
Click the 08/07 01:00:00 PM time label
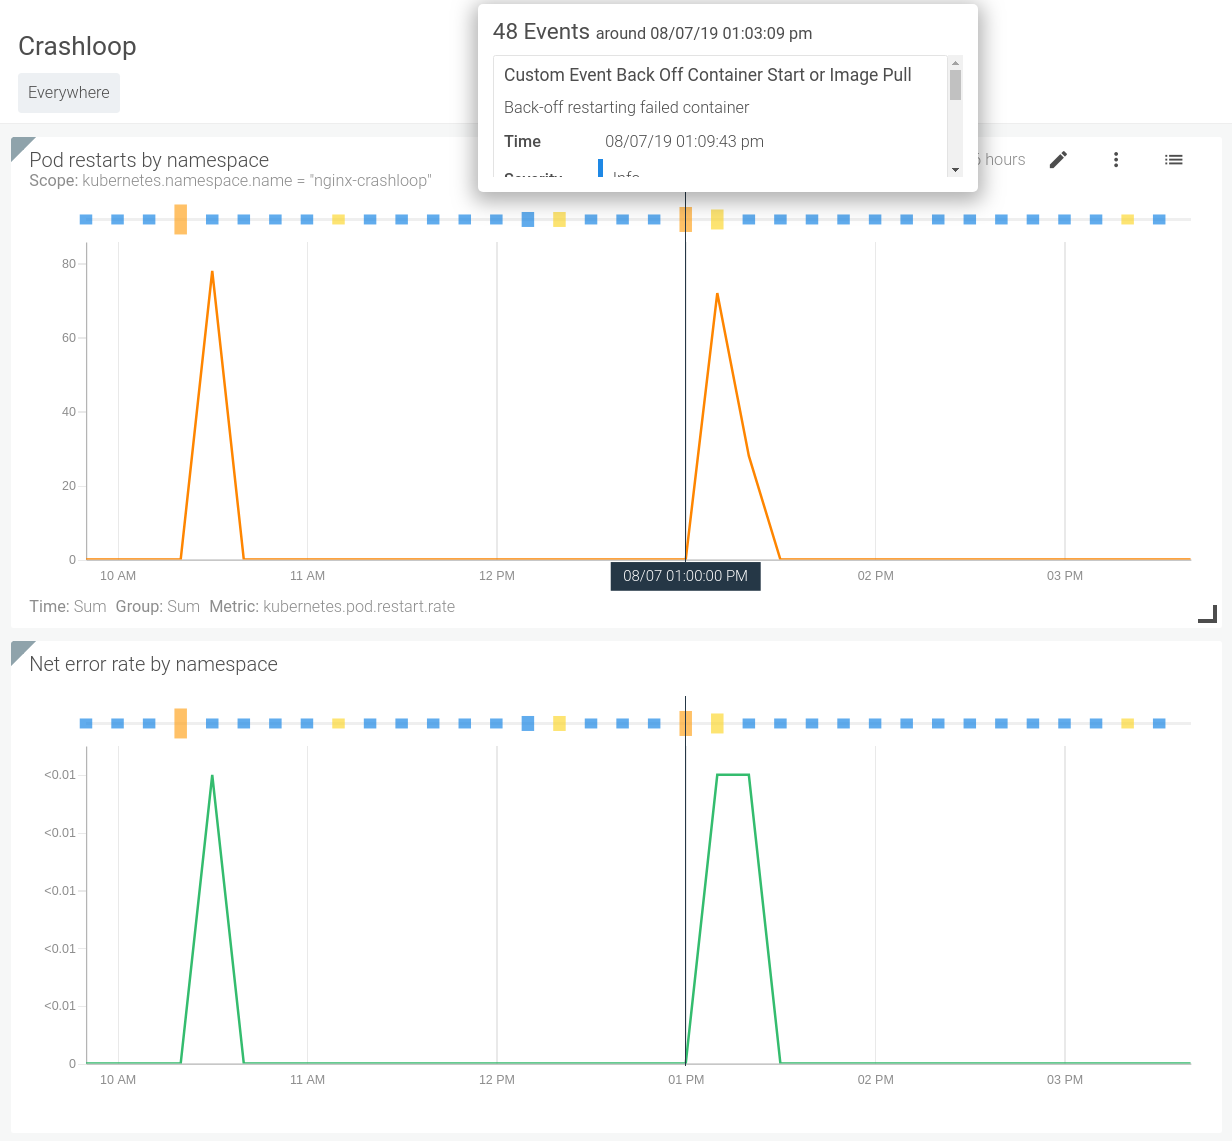[685, 576]
